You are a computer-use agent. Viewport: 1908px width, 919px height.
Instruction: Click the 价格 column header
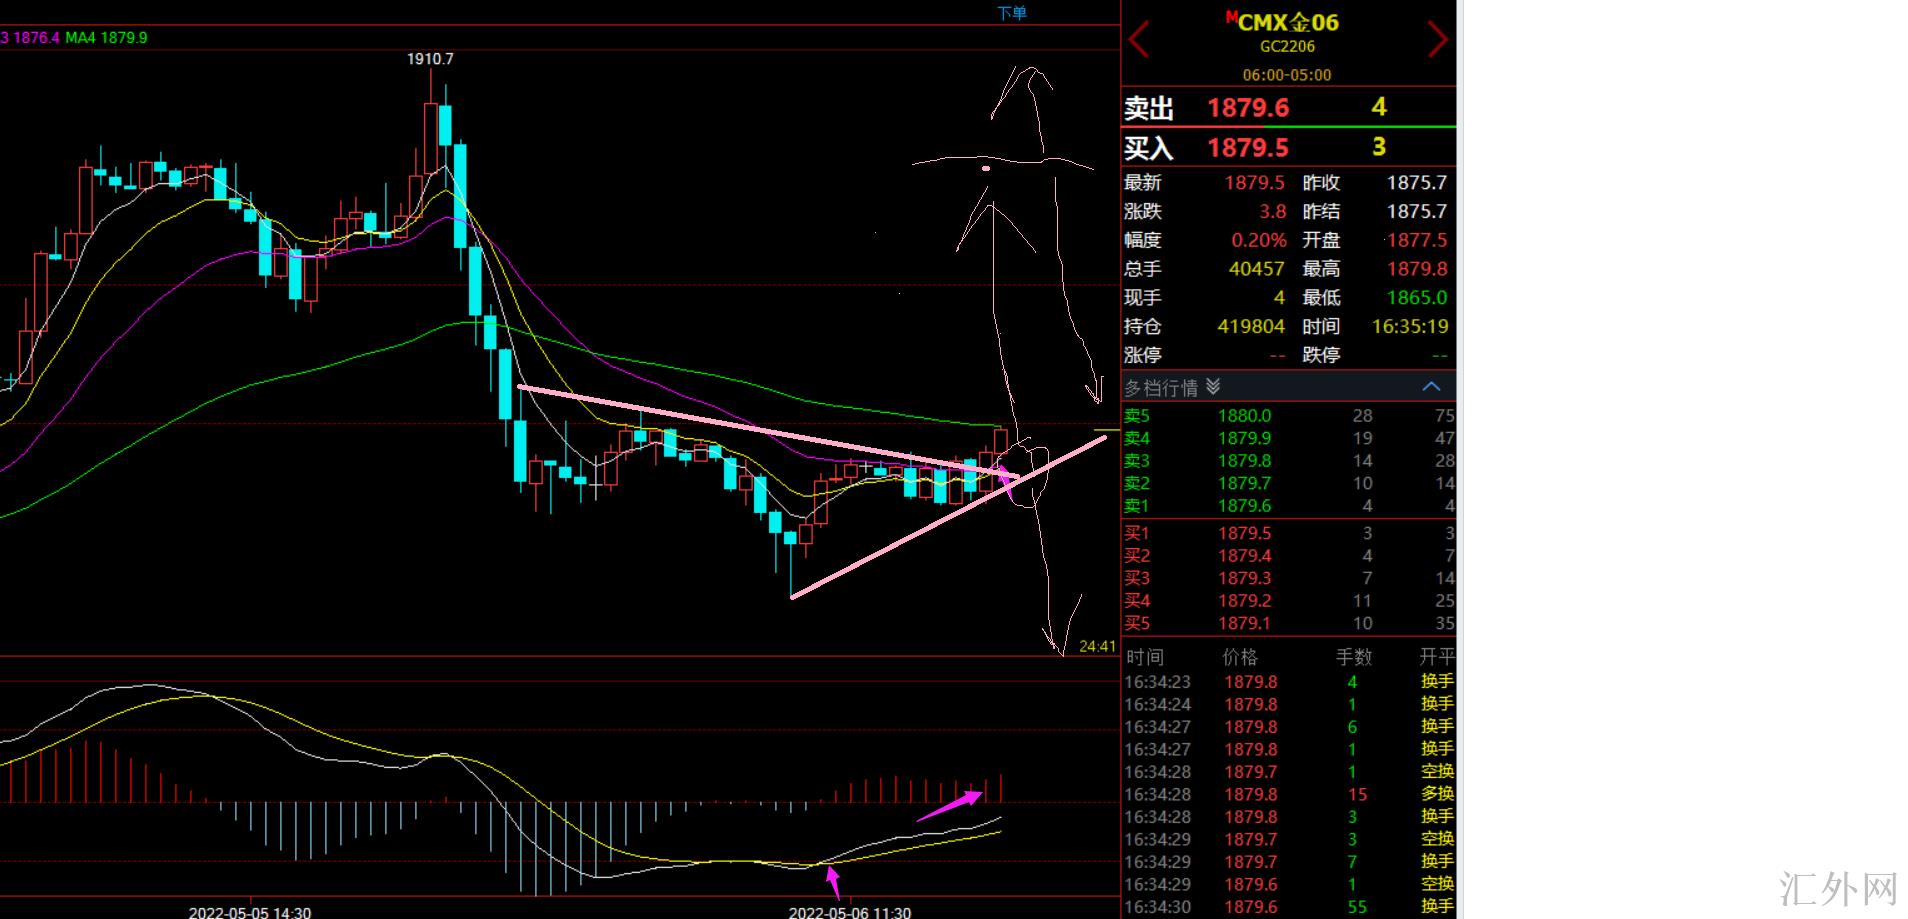[x=1240, y=657]
